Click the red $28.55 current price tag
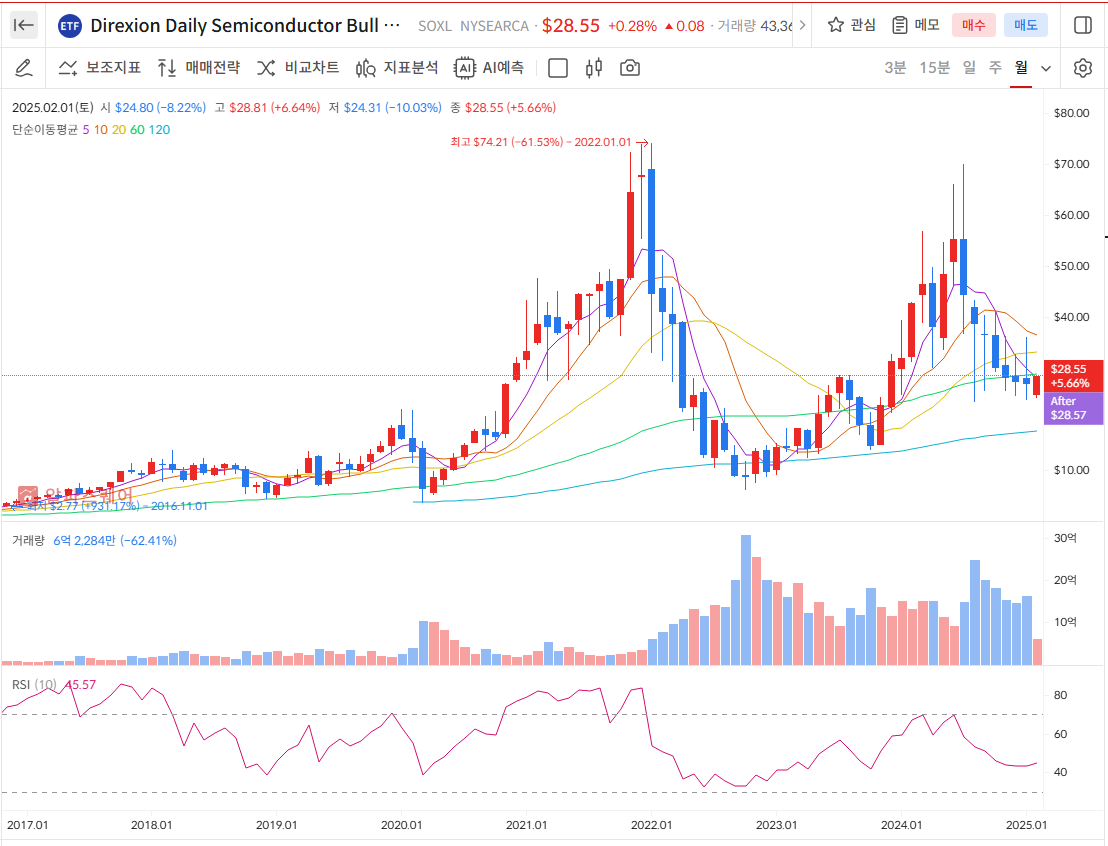 pyautogui.click(x=1073, y=376)
